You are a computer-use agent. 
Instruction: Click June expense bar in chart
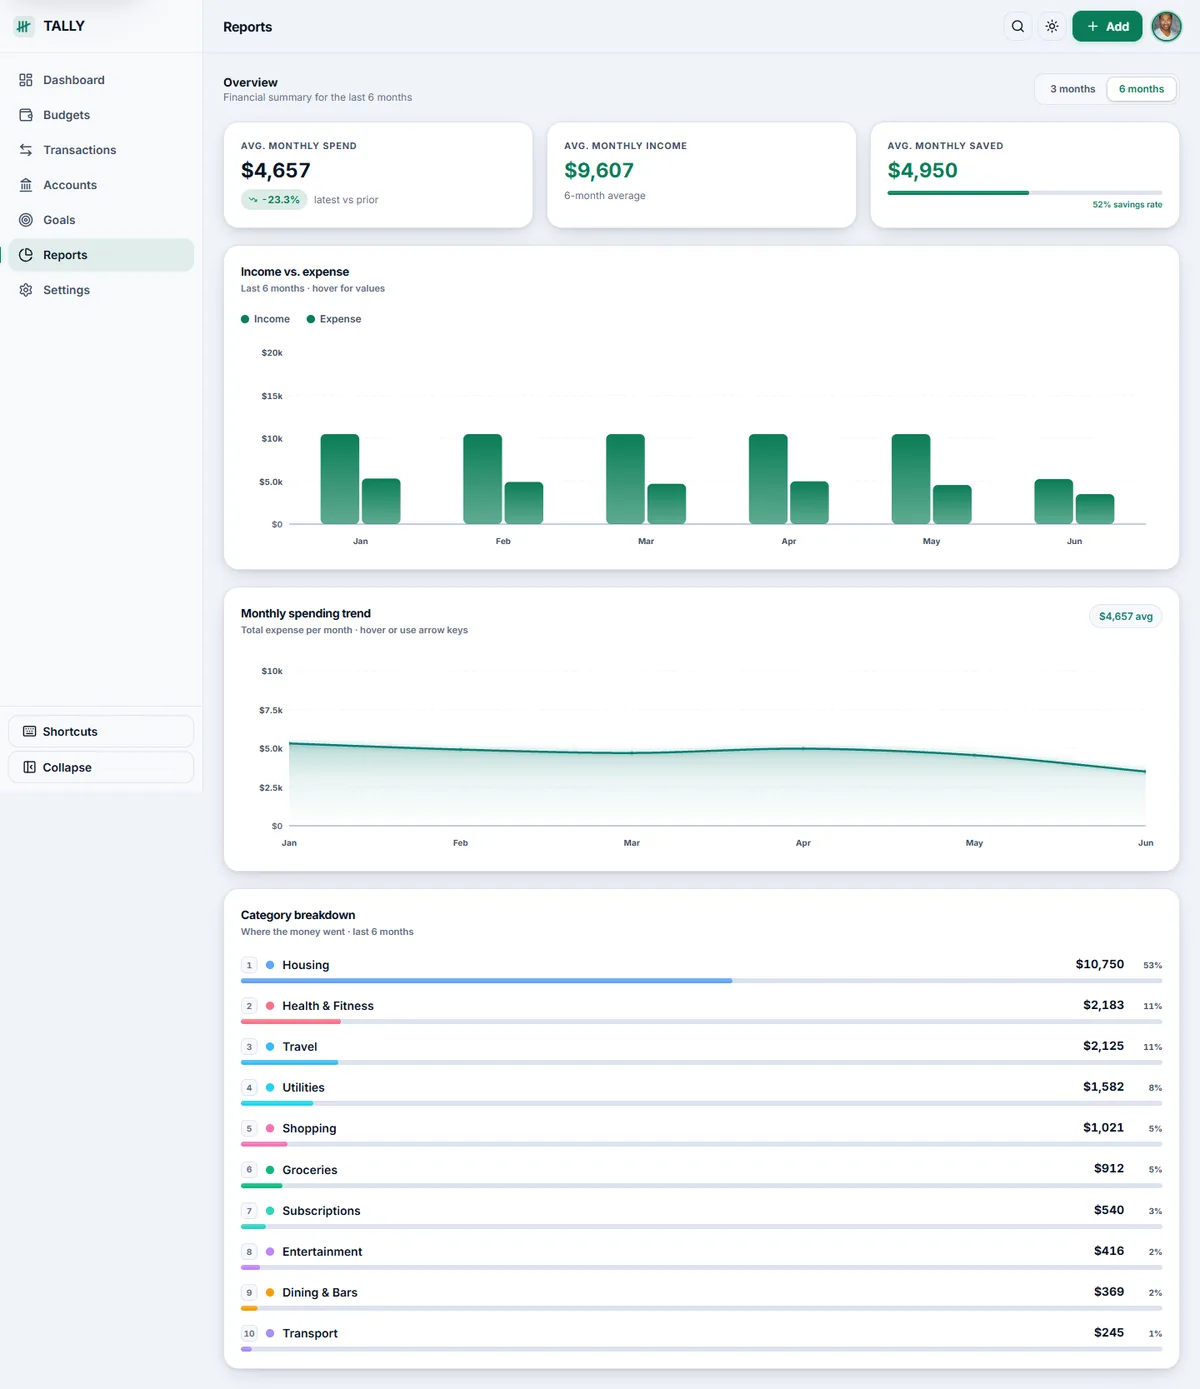pos(1095,509)
